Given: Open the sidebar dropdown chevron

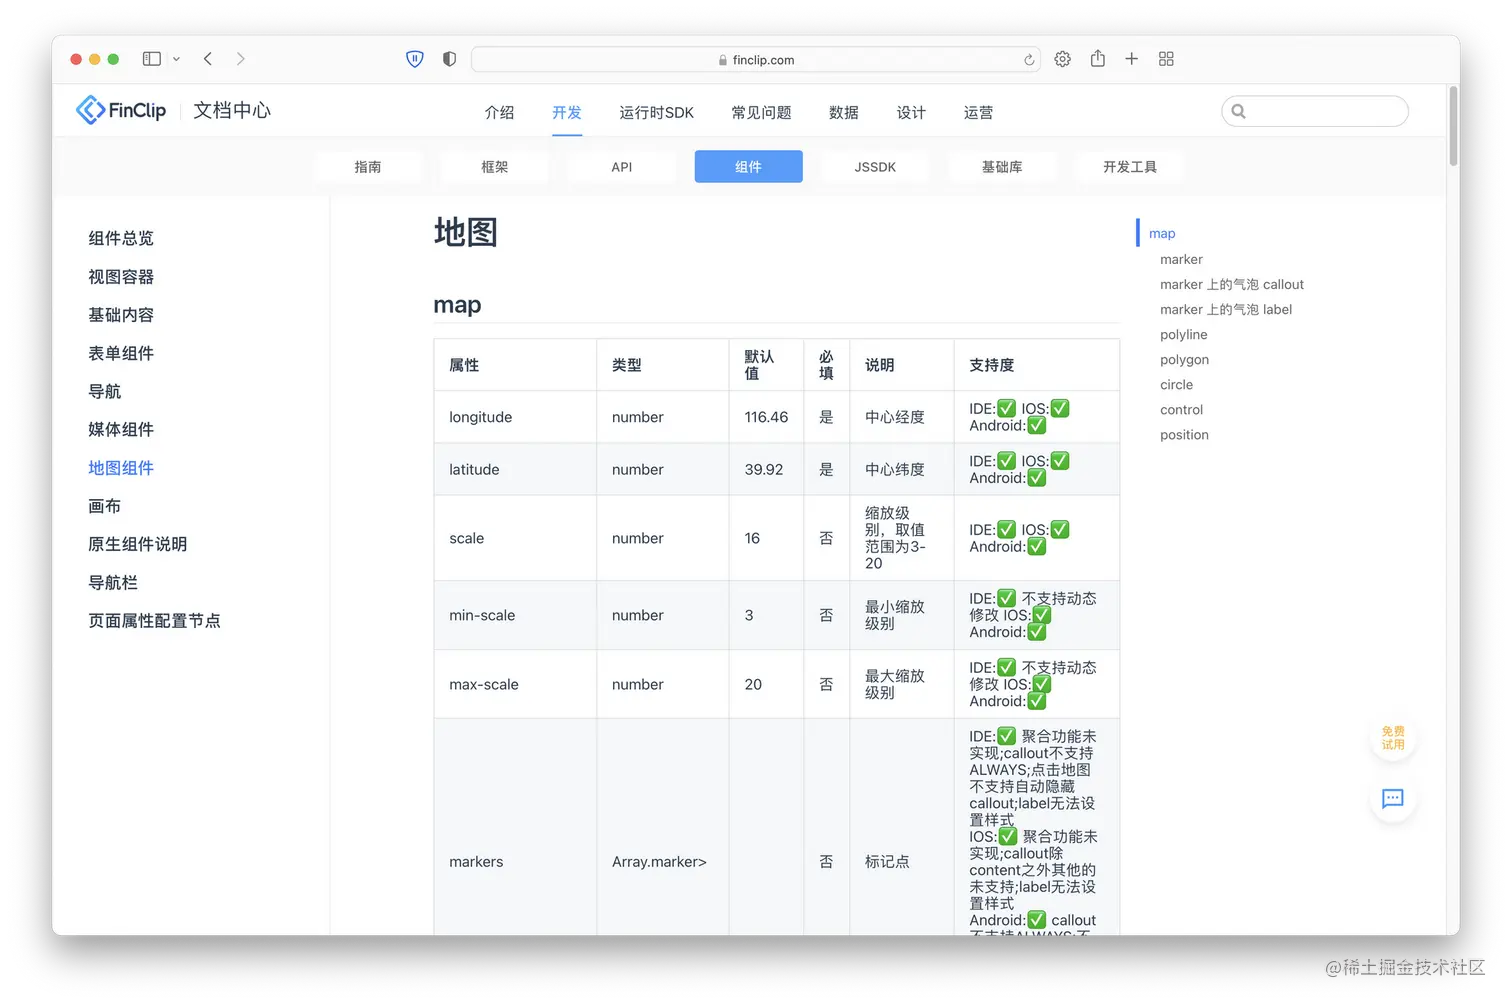Looking at the screenshot, I should [177, 59].
